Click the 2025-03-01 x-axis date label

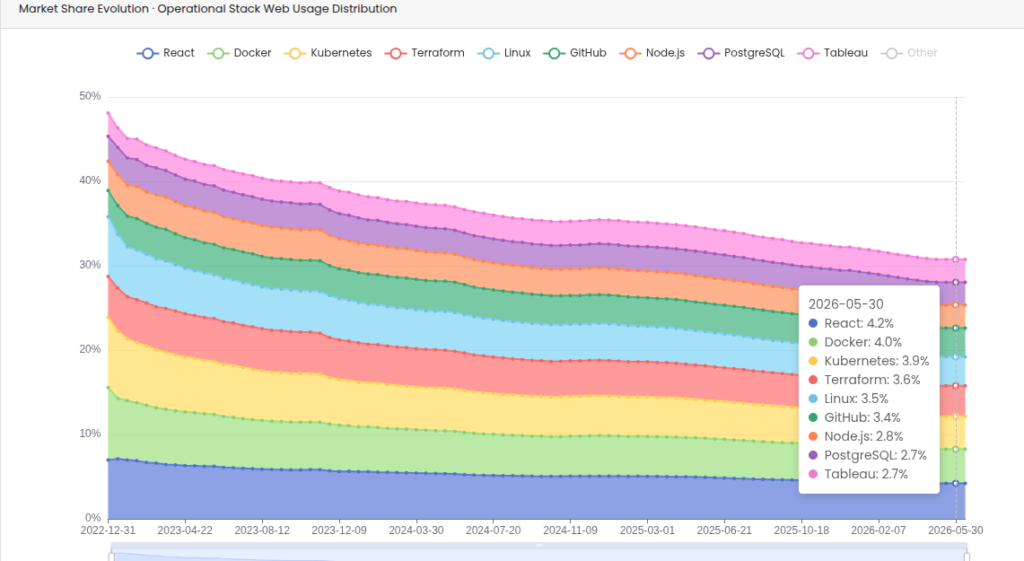[x=647, y=530]
